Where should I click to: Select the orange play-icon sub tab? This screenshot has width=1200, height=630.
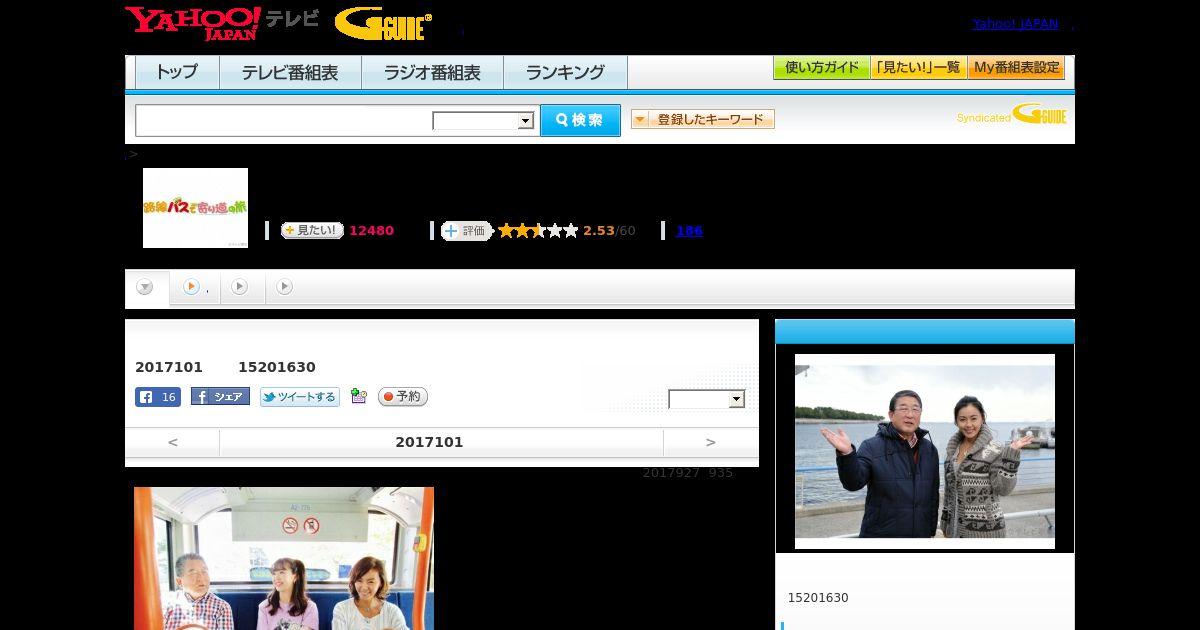(x=194, y=288)
